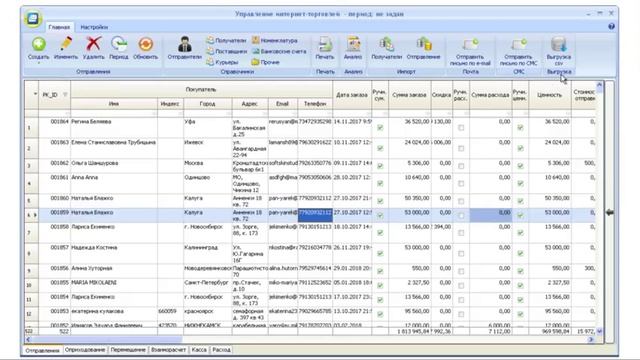Sort by the Дата заказа column header
Image resolution: width=640 pixels, height=360 pixels.
tap(352, 95)
